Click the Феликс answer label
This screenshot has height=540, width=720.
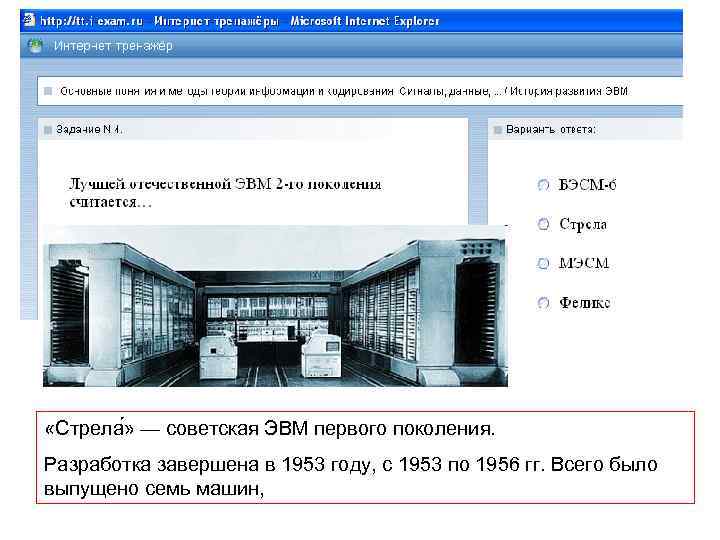tap(585, 303)
